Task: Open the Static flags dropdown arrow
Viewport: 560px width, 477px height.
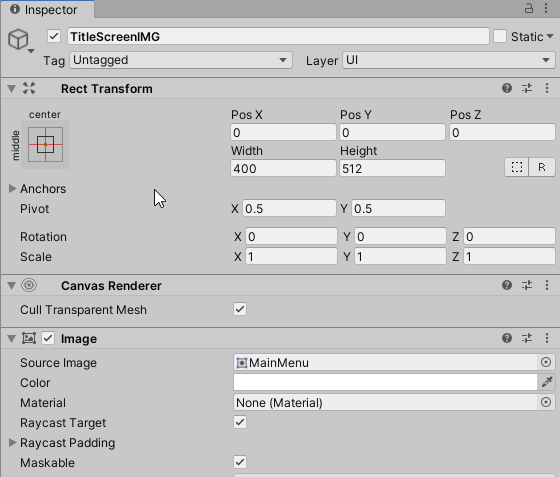Action: point(550,36)
